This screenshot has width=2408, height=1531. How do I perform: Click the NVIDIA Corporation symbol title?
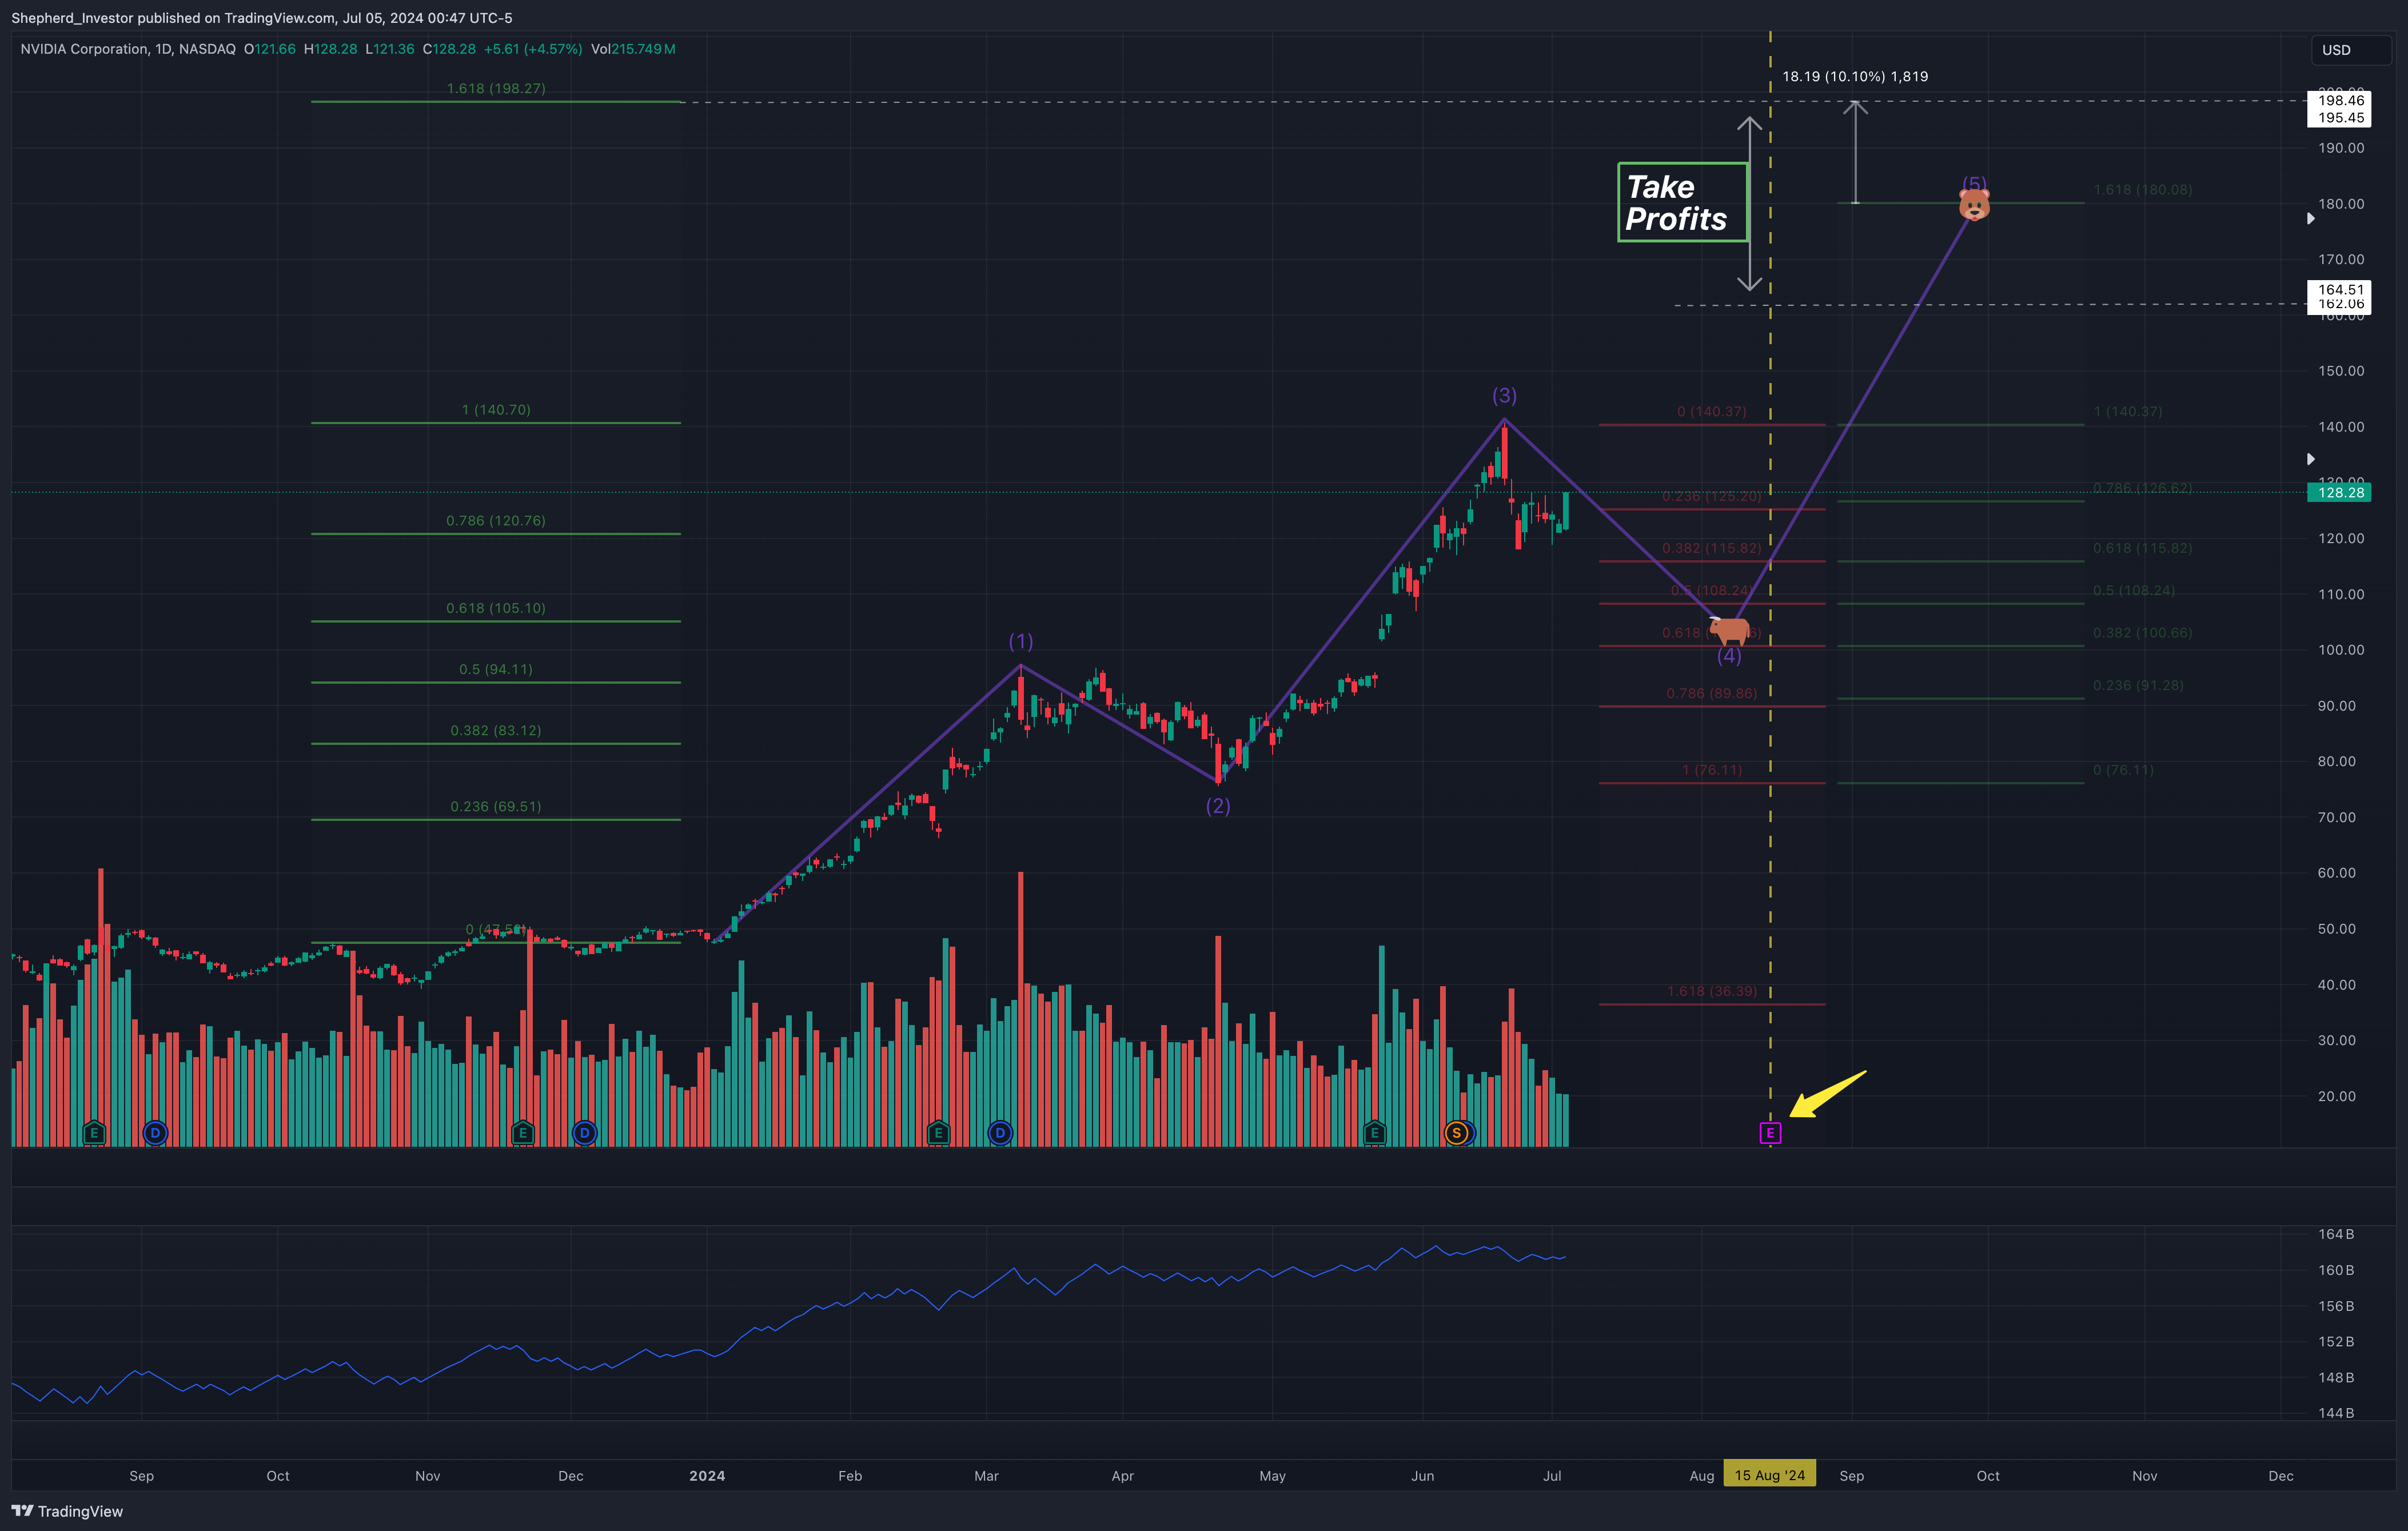point(83,49)
